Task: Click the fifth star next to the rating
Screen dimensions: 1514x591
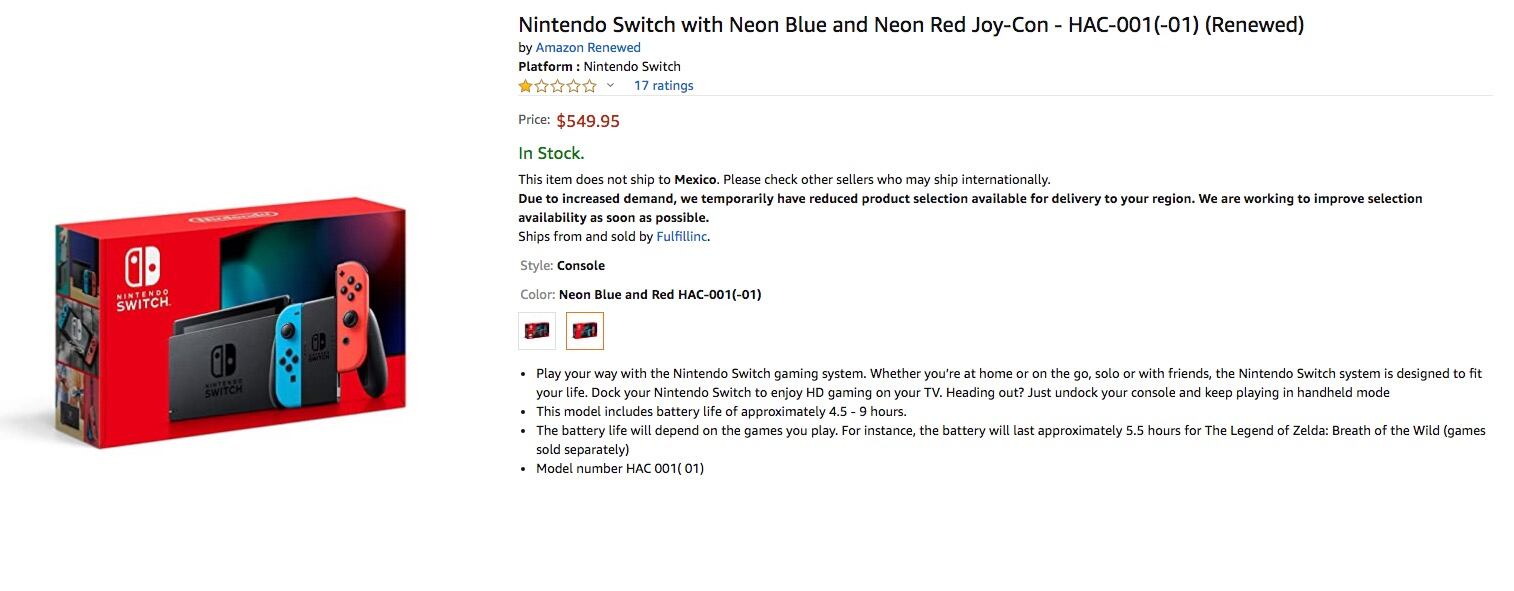Action: [589, 86]
